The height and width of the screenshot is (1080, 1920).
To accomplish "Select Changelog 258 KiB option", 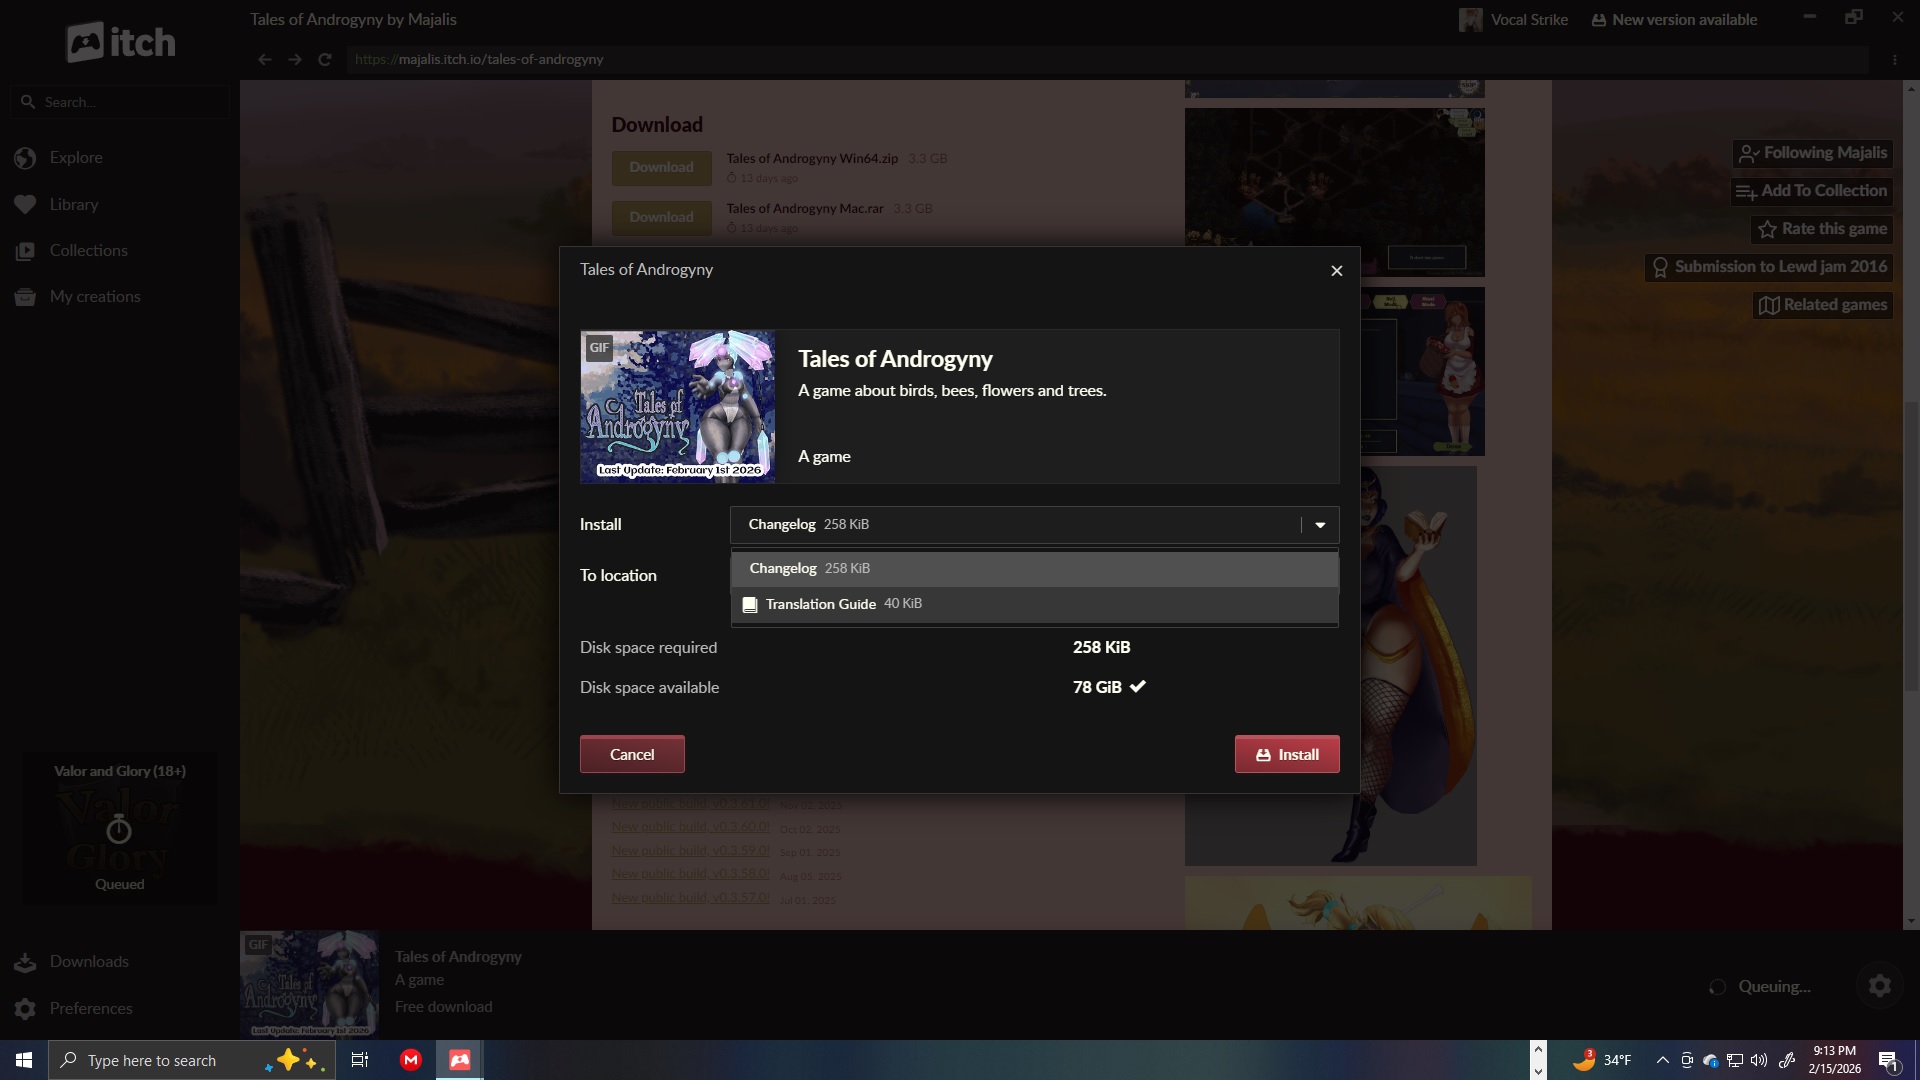I will tap(1034, 568).
